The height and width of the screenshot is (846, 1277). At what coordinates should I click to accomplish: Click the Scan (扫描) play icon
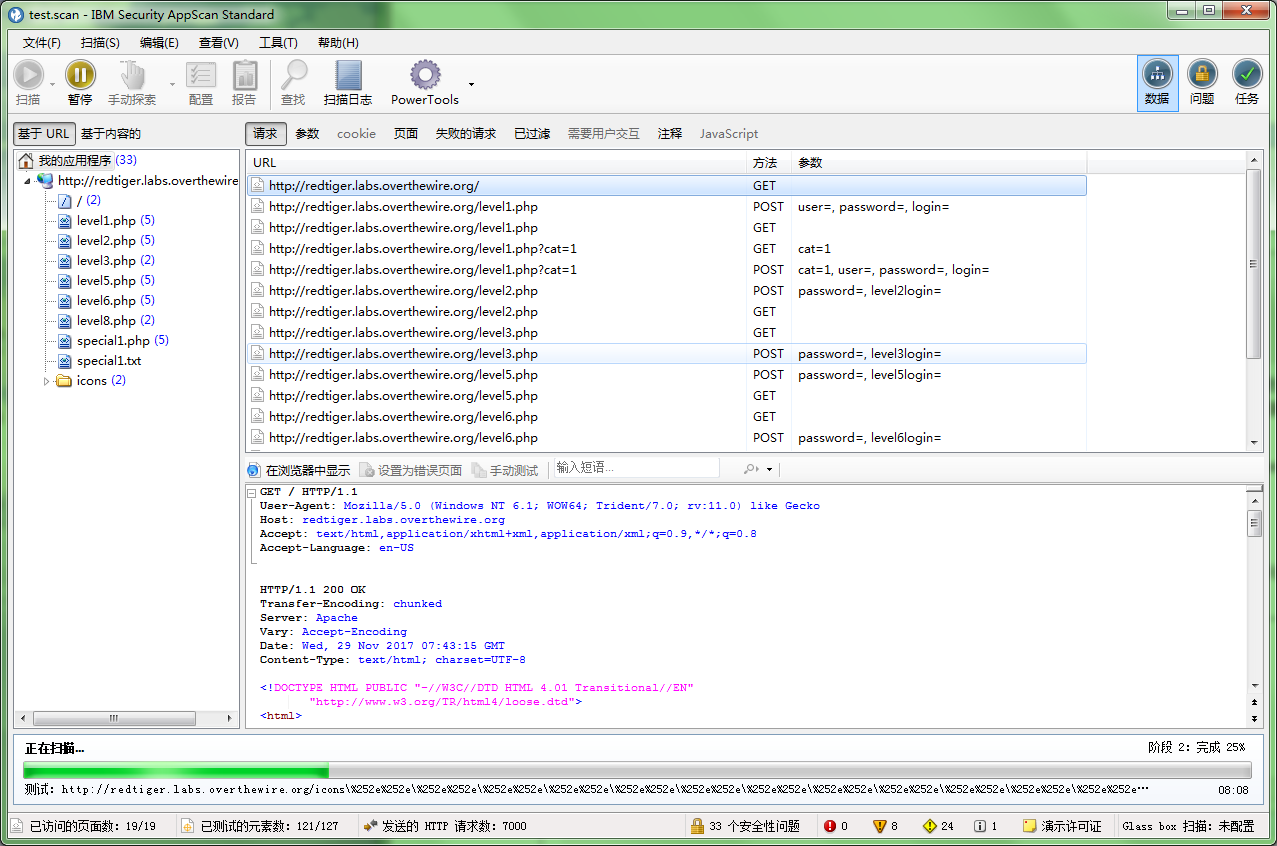(x=28, y=75)
